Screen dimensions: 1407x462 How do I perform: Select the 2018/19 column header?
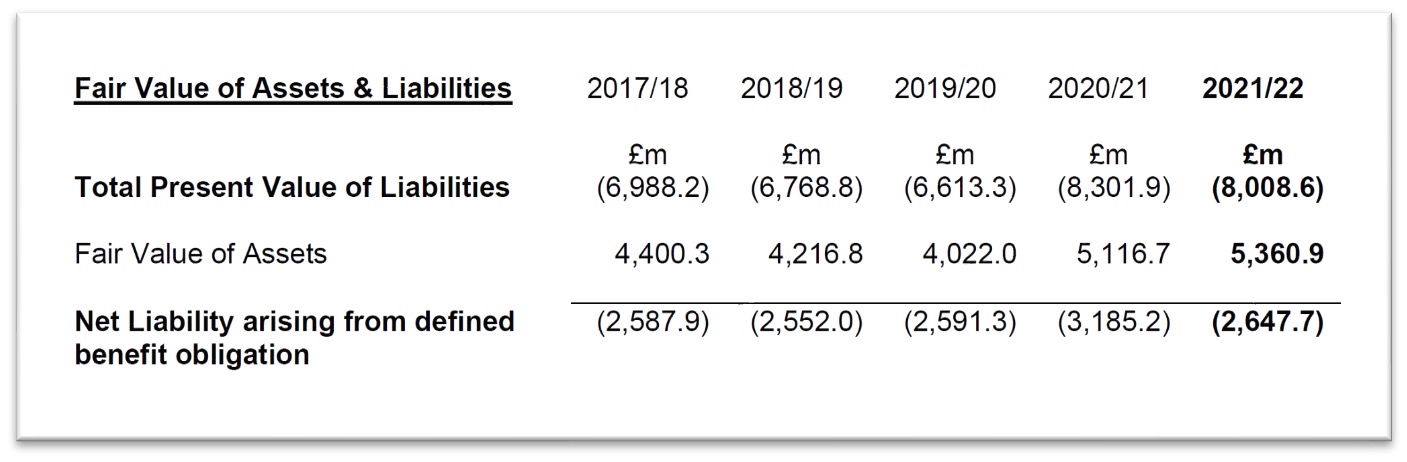coord(791,89)
